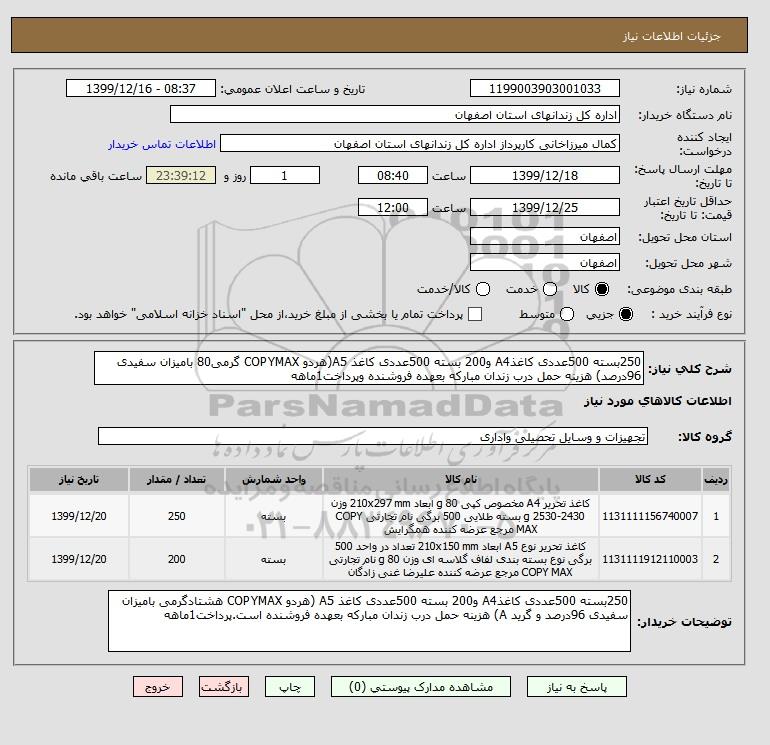The image size is (770, 745).
Task: Click the واحد شمارش column header
Action: (274, 479)
